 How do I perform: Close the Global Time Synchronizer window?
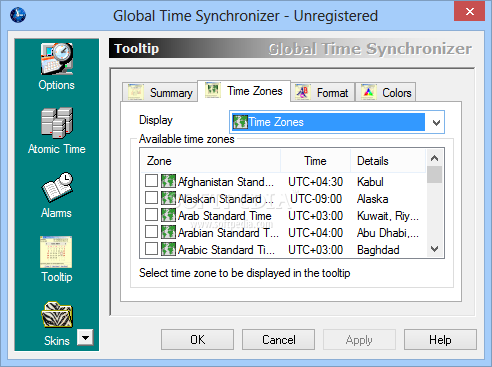click(x=469, y=11)
